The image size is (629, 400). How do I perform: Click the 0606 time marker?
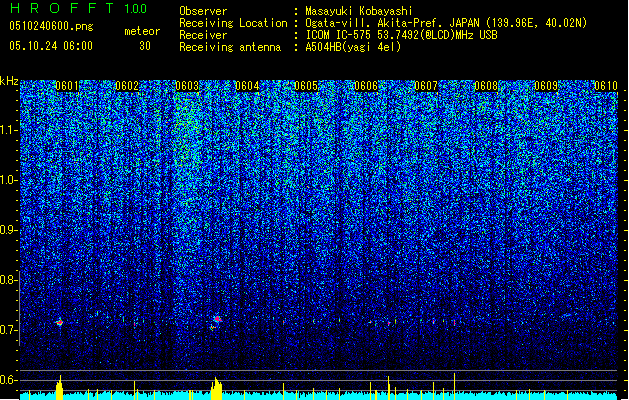[366, 86]
